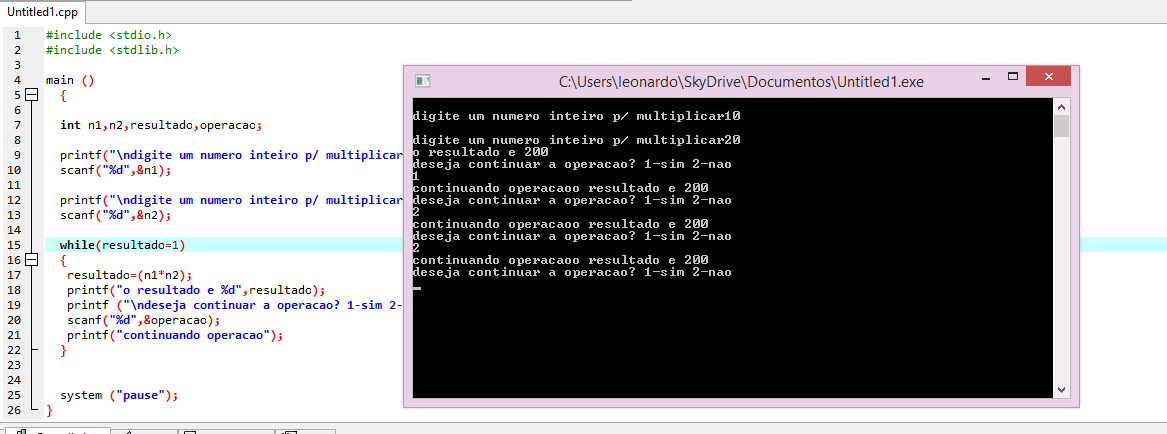Minimize the Untitled1.exe console window
Viewport: 1167px width, 434px height.
point(985,77)
